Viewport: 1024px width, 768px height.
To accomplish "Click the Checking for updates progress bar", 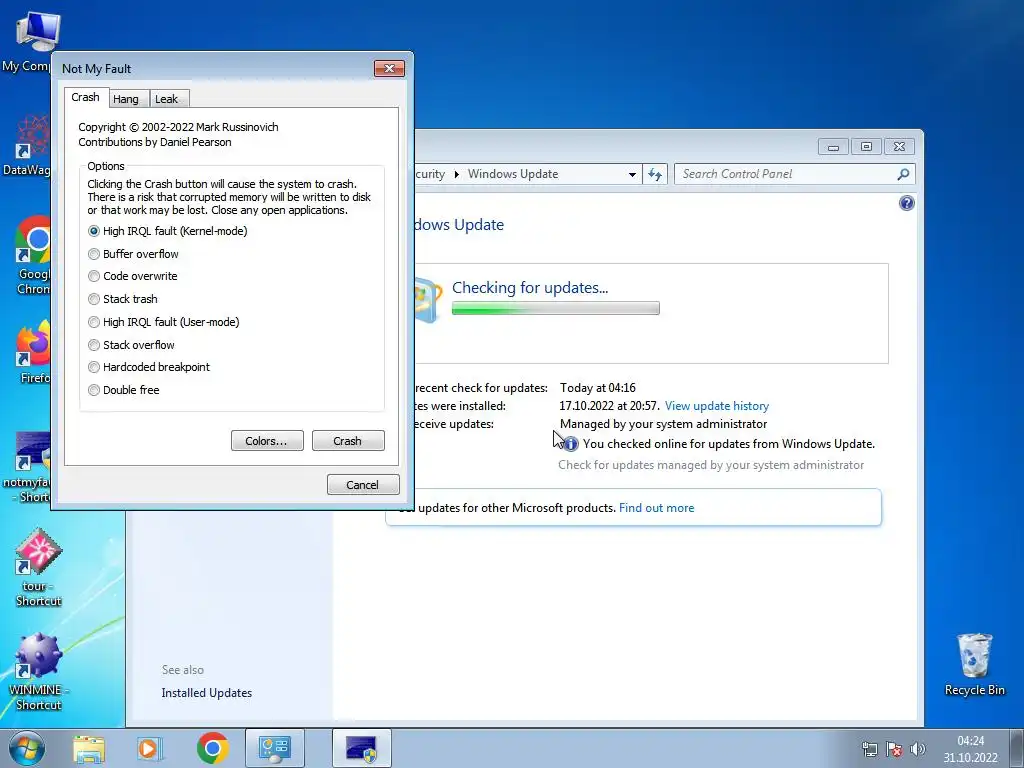I will [556, 308].
